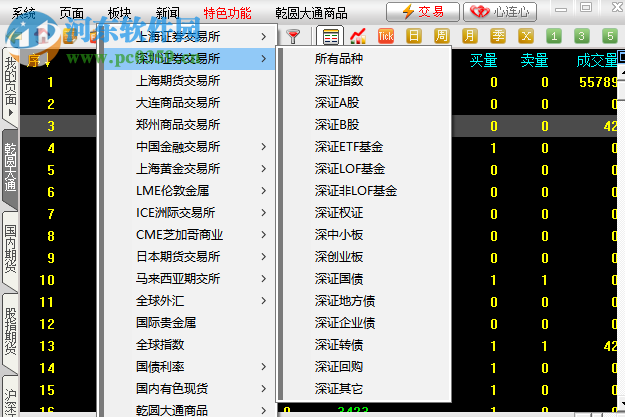Open 国债利率 menu entry

(x=190, y=366)
